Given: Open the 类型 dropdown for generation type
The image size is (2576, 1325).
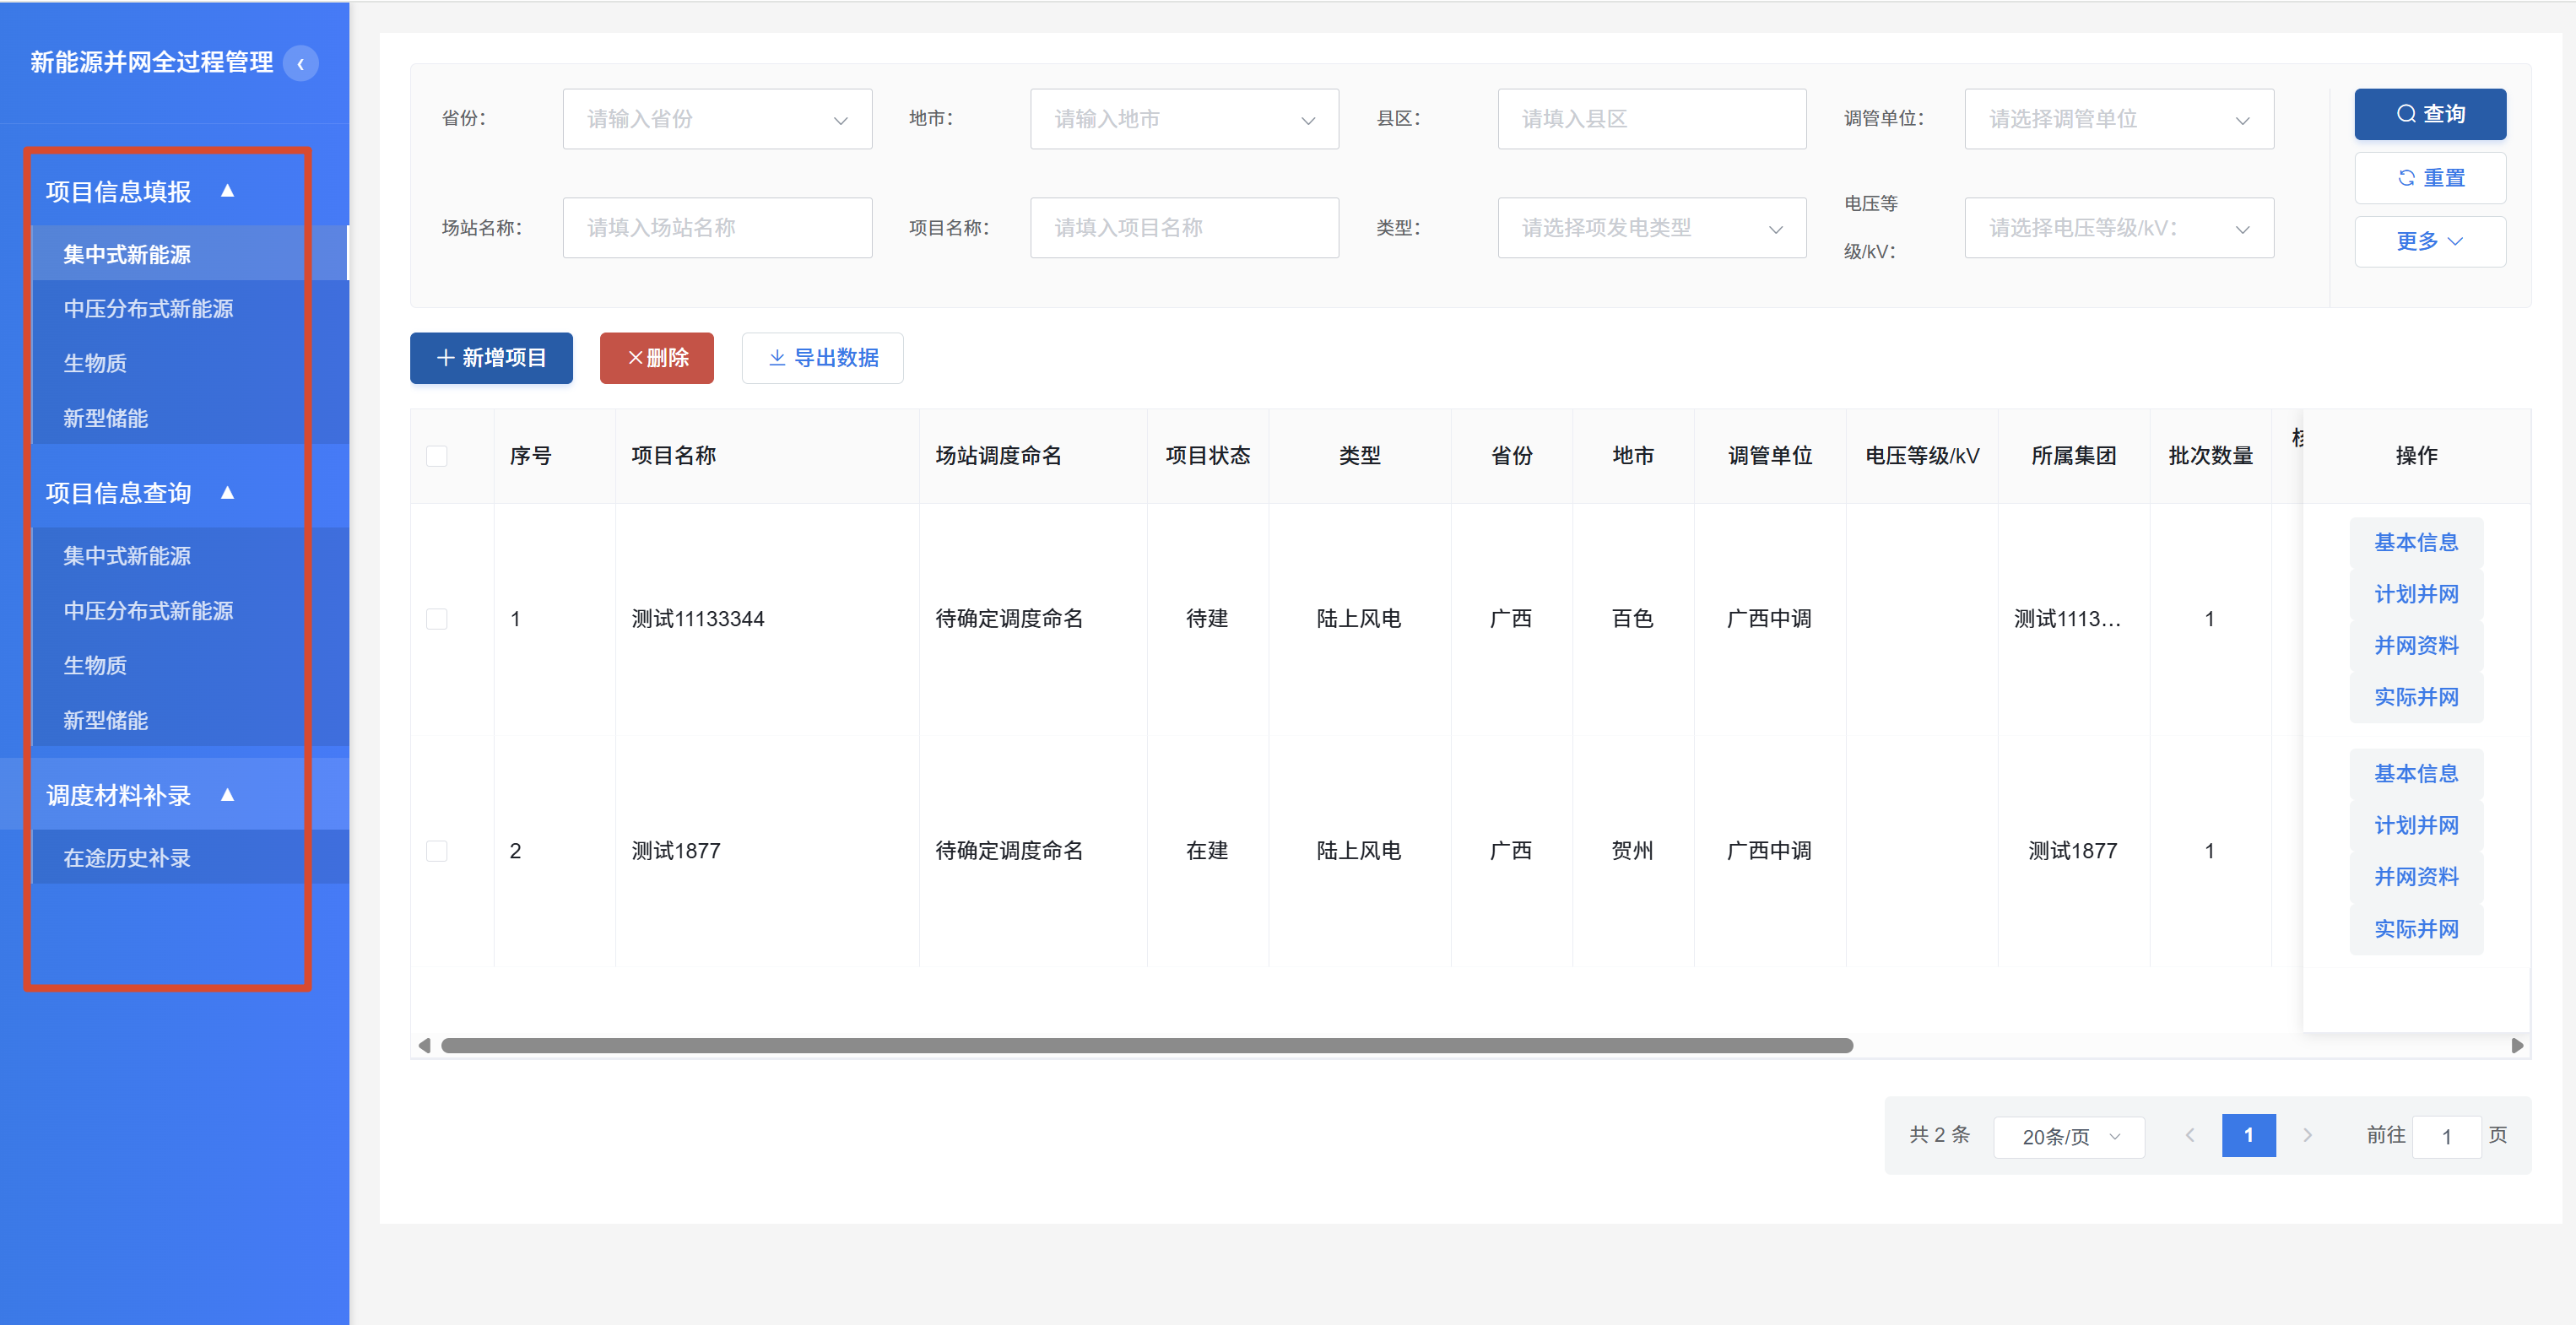Looking at the screenshot, I should pyautogui.click(x=1652, y=228).
